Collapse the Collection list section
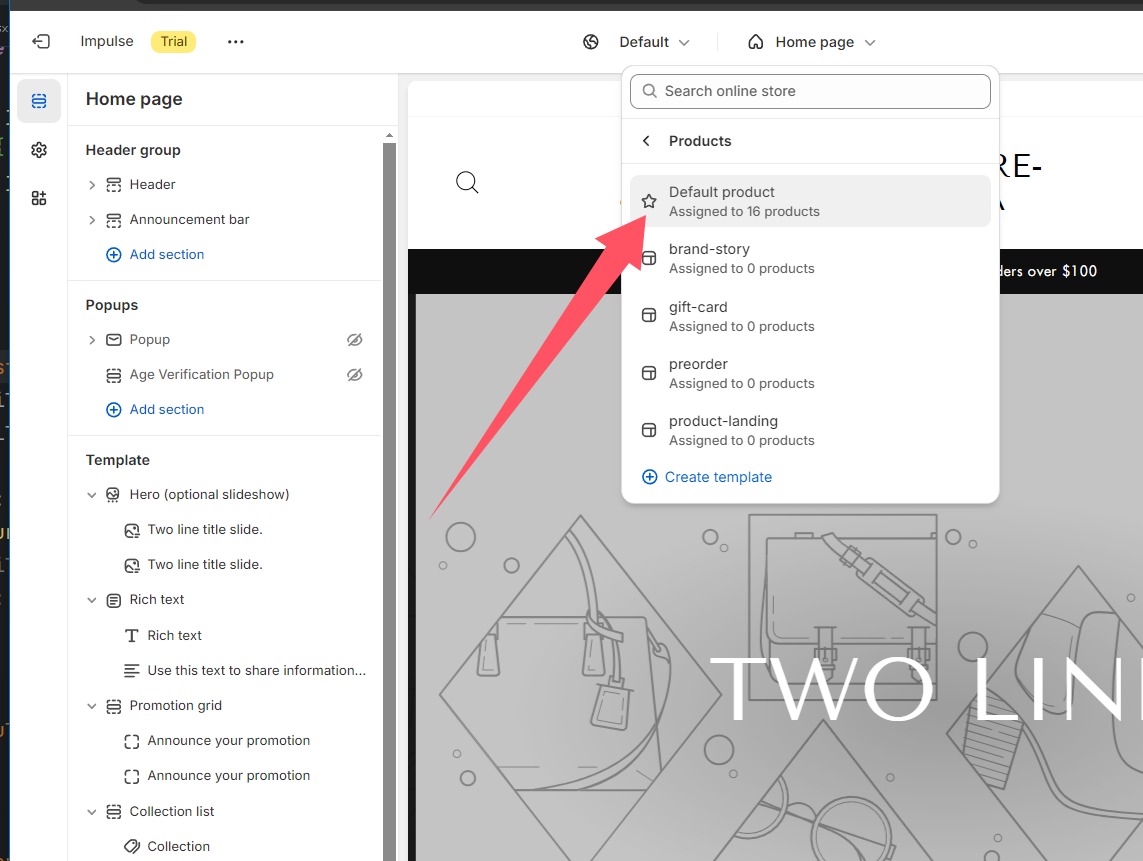Screen dimensions: 1143x861 click(92, 811)
